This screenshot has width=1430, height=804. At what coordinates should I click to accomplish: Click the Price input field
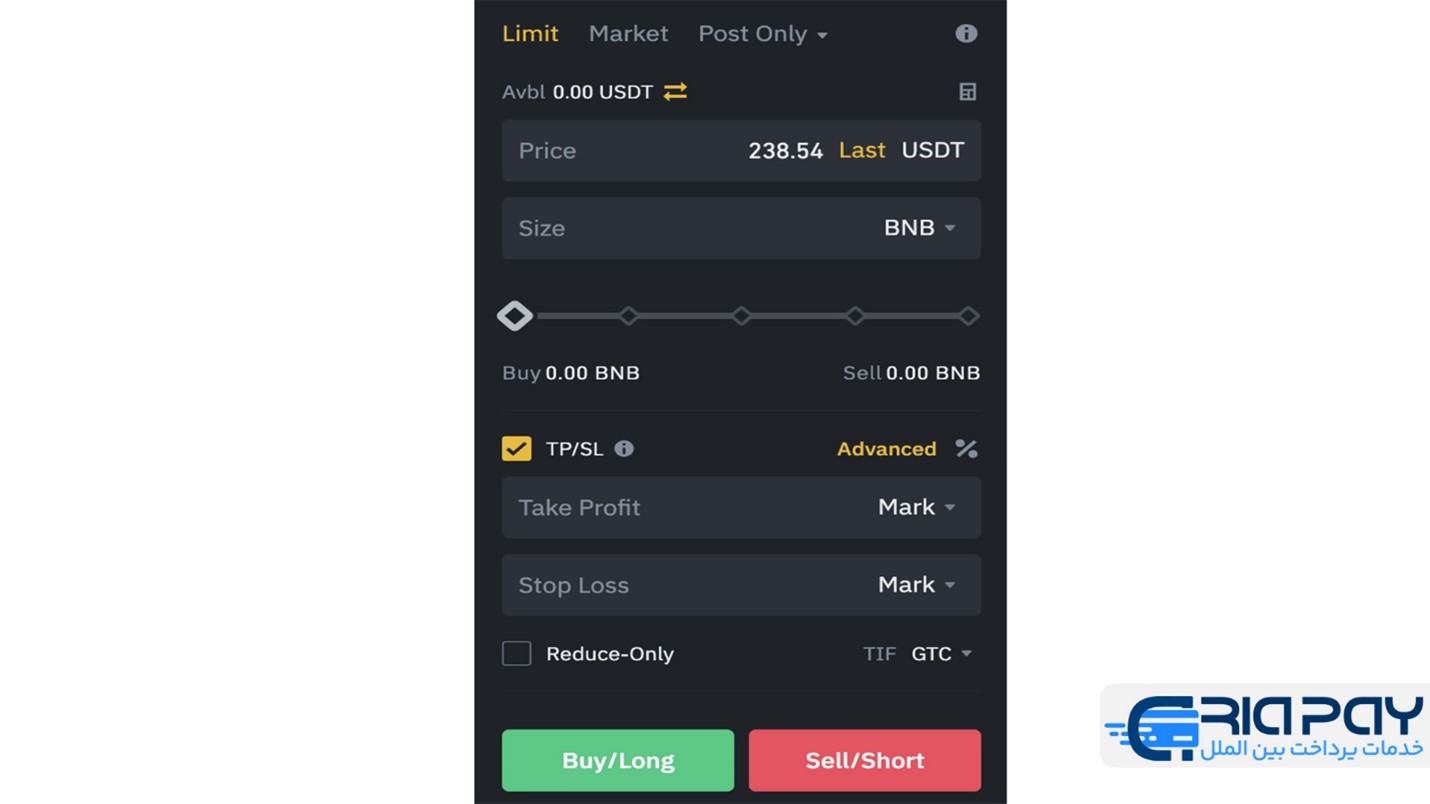click(741, 150)
